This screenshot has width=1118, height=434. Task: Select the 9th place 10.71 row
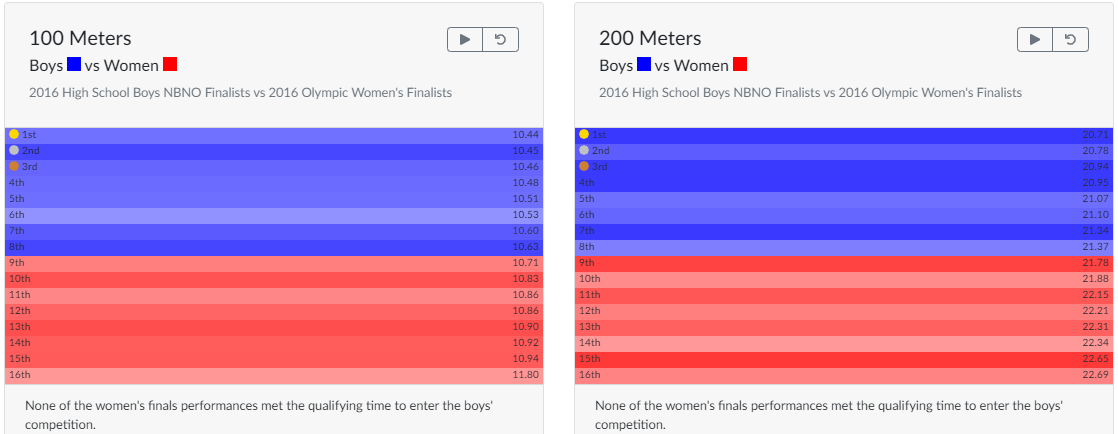pos(273,263)
